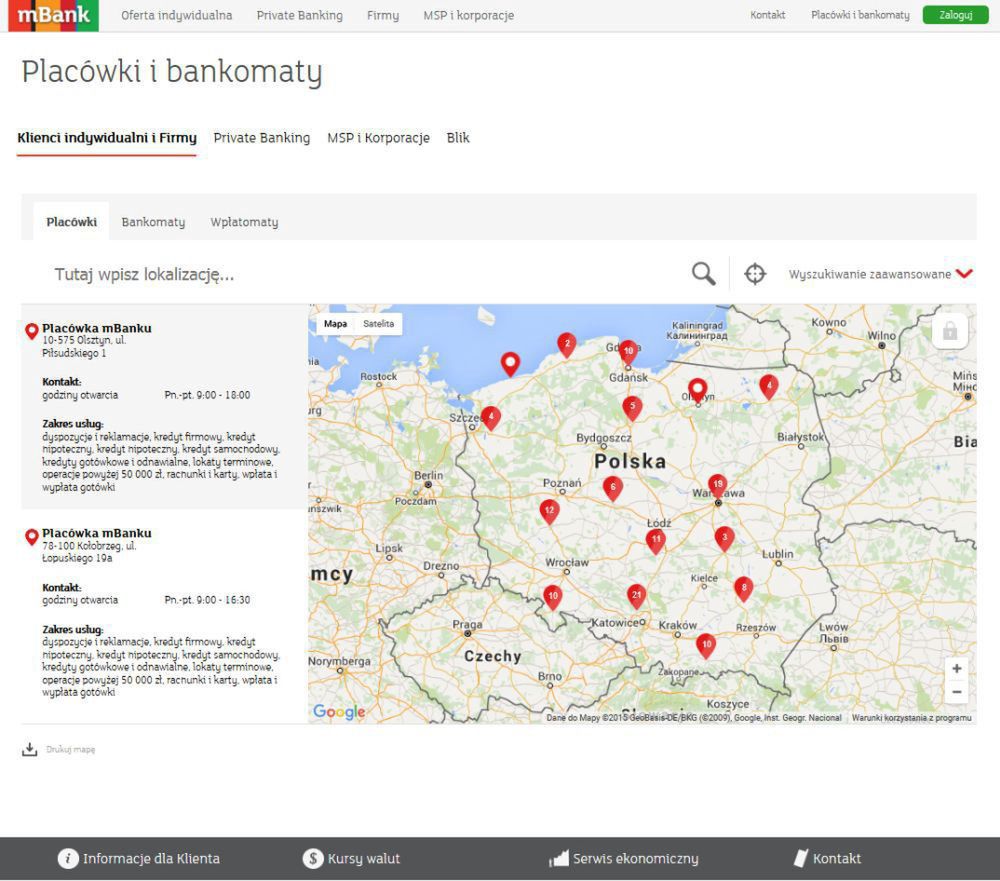The width and height of the screenshot is (1000, 881).
Task: Open Serwis ekonomiczny footer link
Action: point(635,859)
